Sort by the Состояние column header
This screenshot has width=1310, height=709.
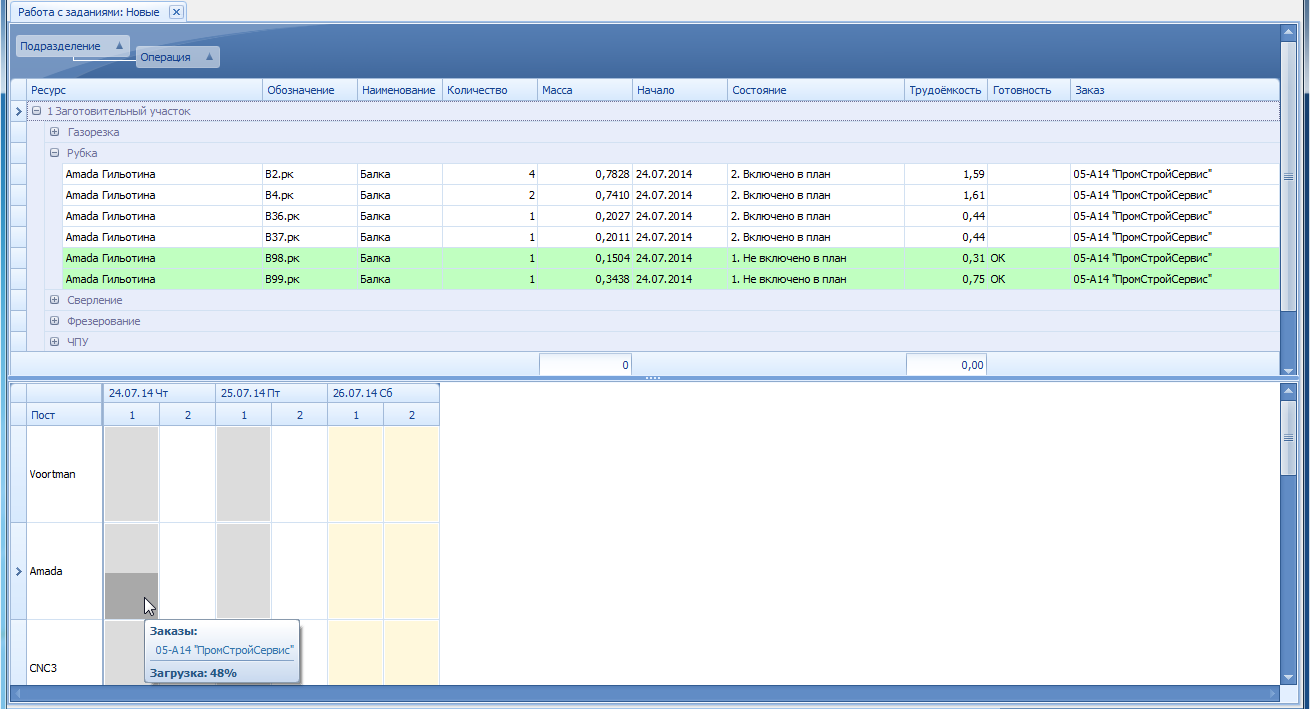(x=816, y=90)
